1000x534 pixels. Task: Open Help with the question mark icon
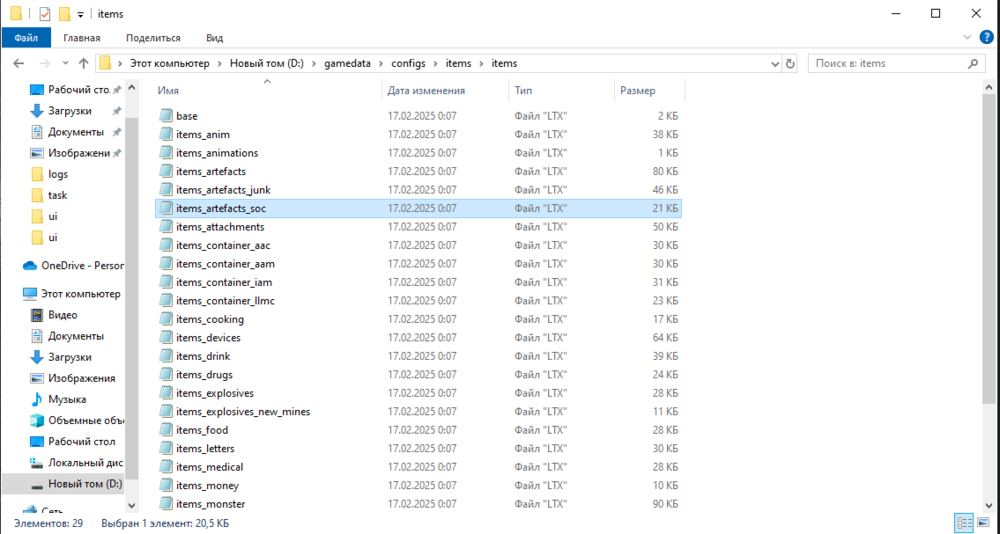(987, 38)
